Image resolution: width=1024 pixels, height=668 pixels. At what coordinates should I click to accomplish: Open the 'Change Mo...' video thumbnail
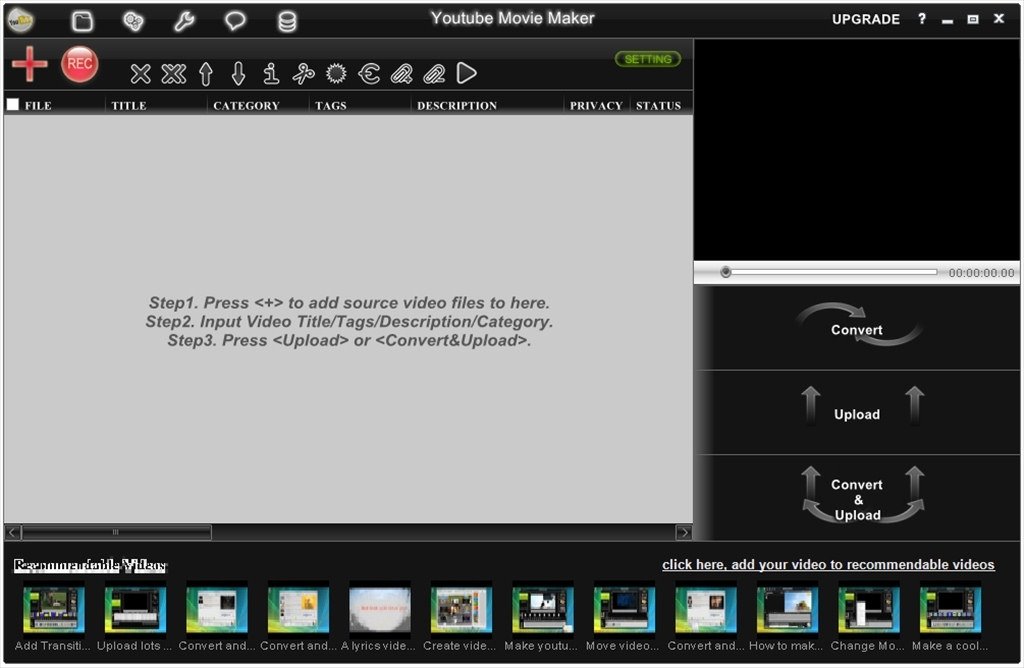coord(869,609)
